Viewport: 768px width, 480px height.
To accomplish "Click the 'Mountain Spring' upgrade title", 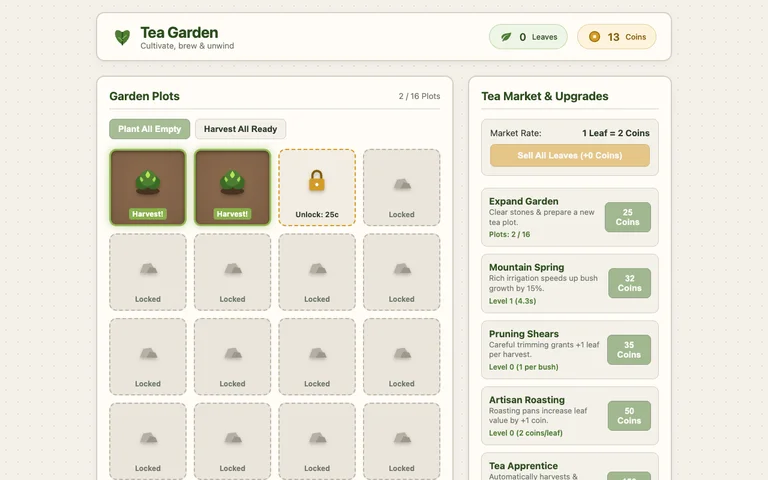I will coord(527,267).
